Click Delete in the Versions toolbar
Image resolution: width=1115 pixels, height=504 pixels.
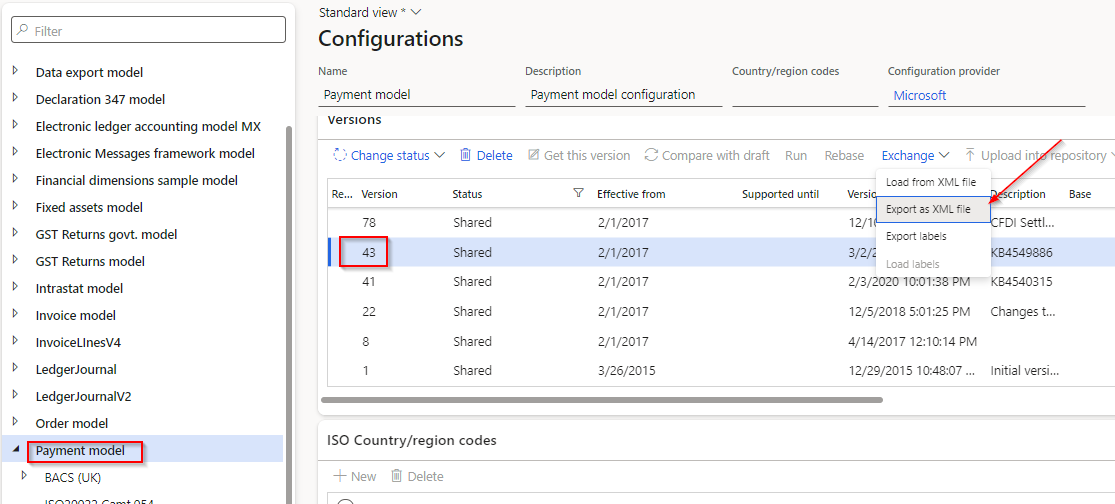(486, 155)
